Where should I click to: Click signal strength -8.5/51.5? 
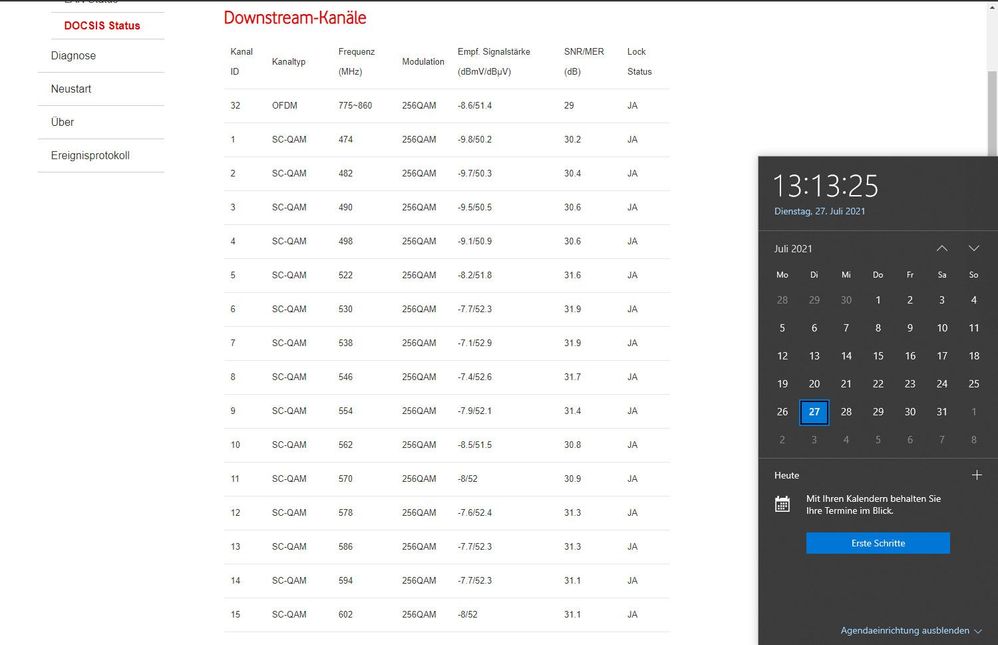(474, 444)
